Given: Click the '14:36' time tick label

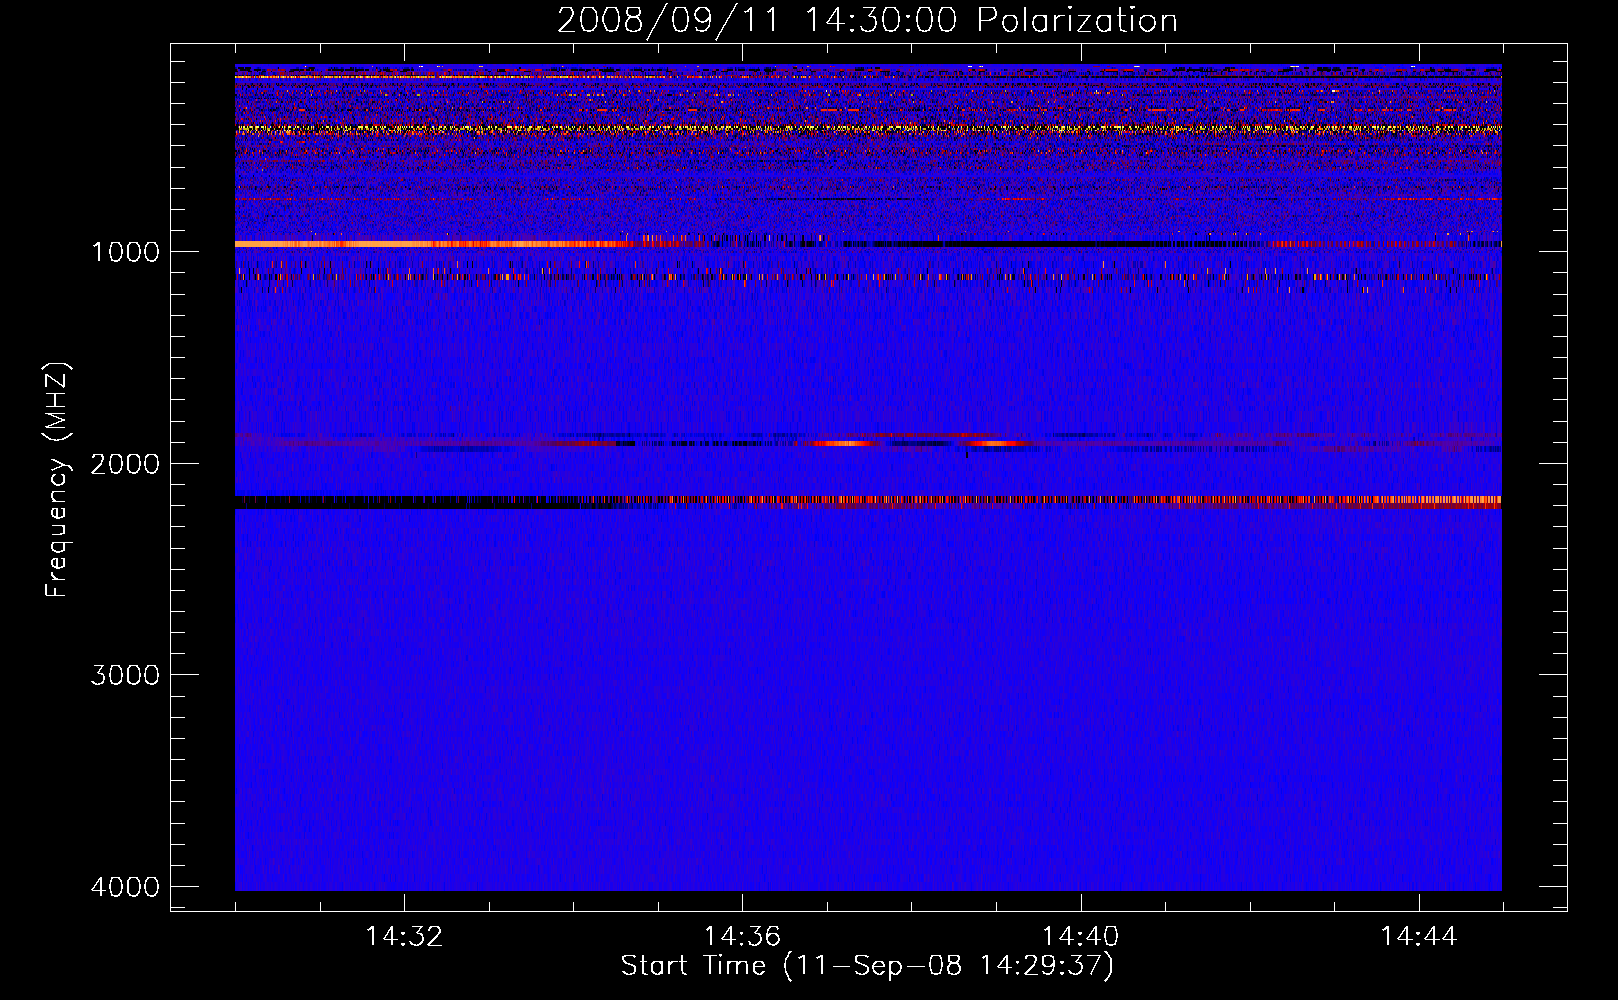Looking at the screenshot, I should coord(742,937).
